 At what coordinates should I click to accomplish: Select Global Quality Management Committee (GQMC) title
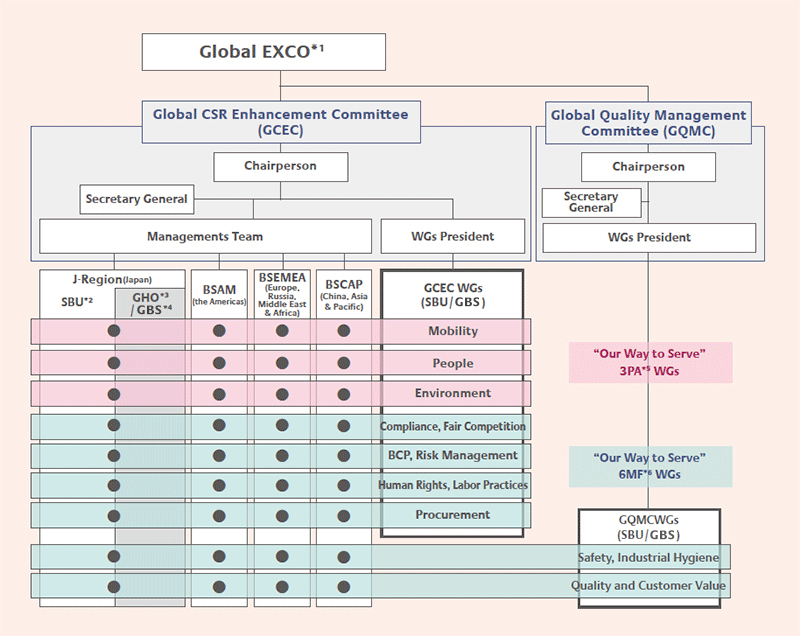coord(648,123)
